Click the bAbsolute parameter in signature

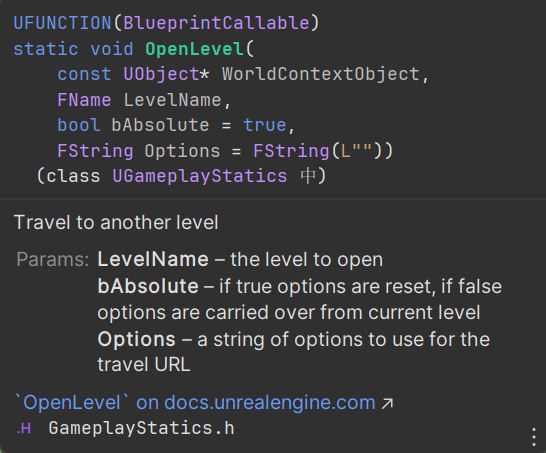(161, 125)
